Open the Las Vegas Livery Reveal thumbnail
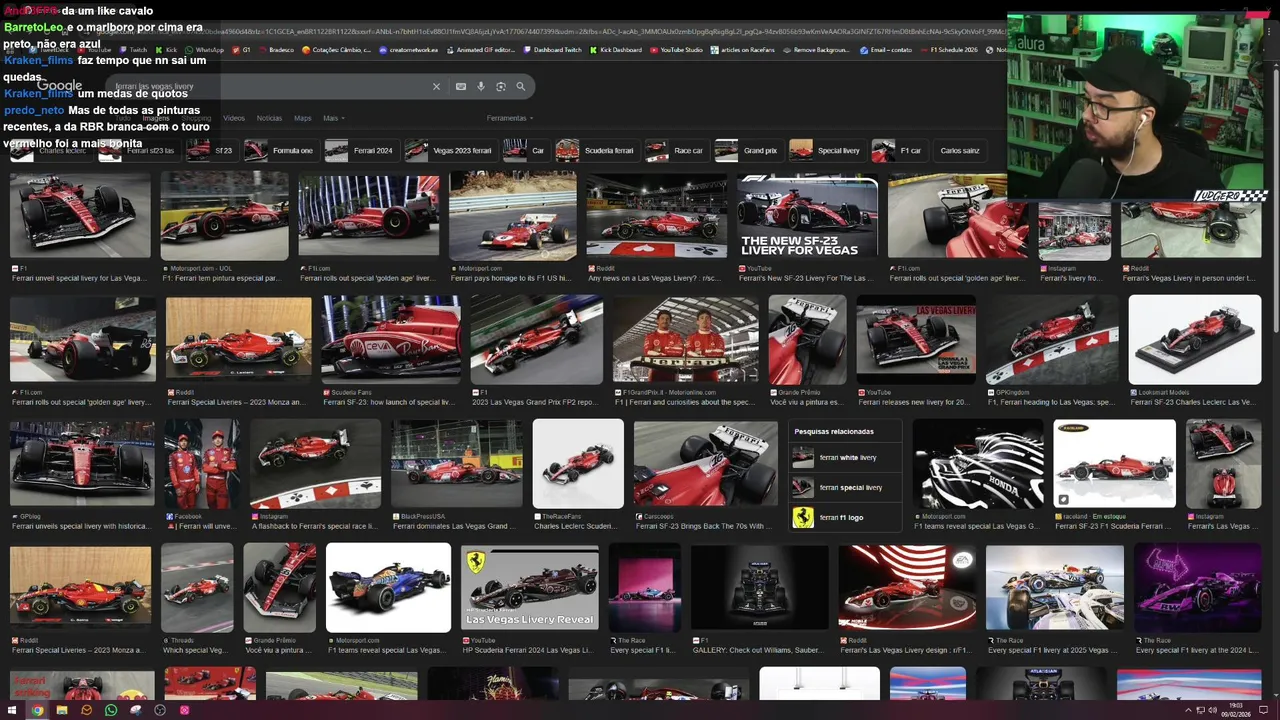Image resolution: width=1280 pixels, height=720 pixels. click(x=529, y=587)
